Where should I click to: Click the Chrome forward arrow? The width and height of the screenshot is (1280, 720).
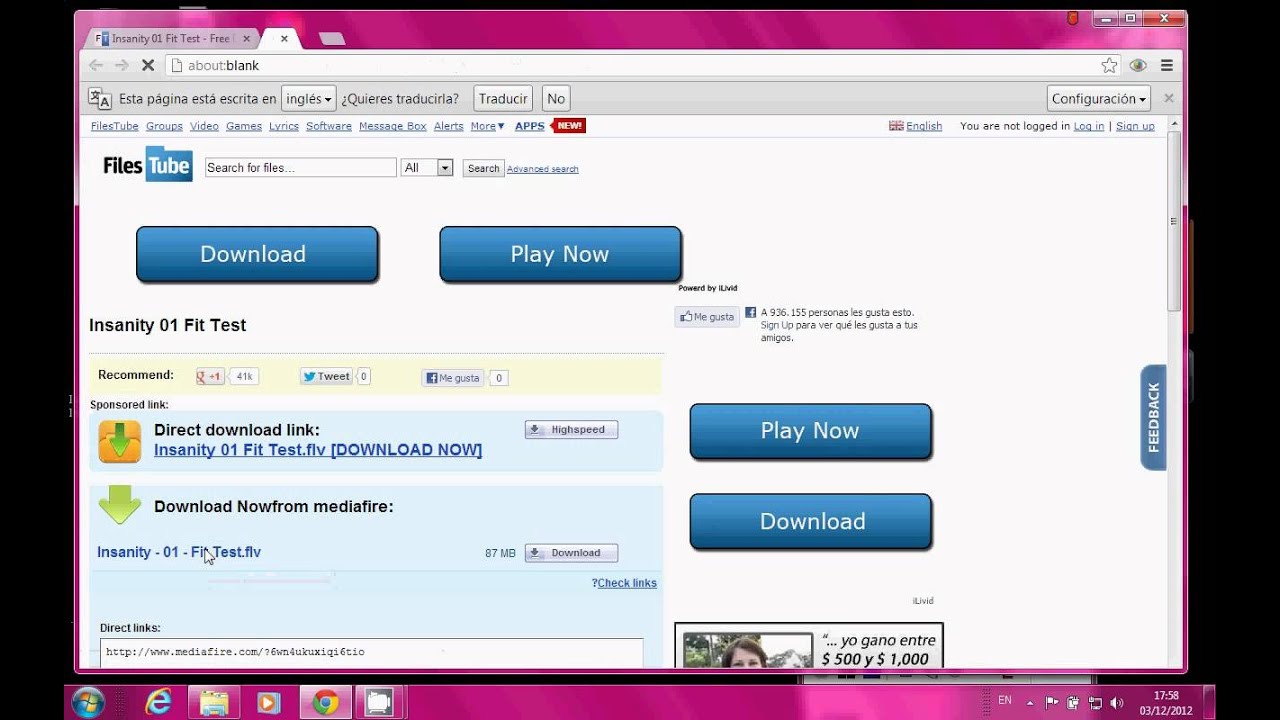pos(121,65)
